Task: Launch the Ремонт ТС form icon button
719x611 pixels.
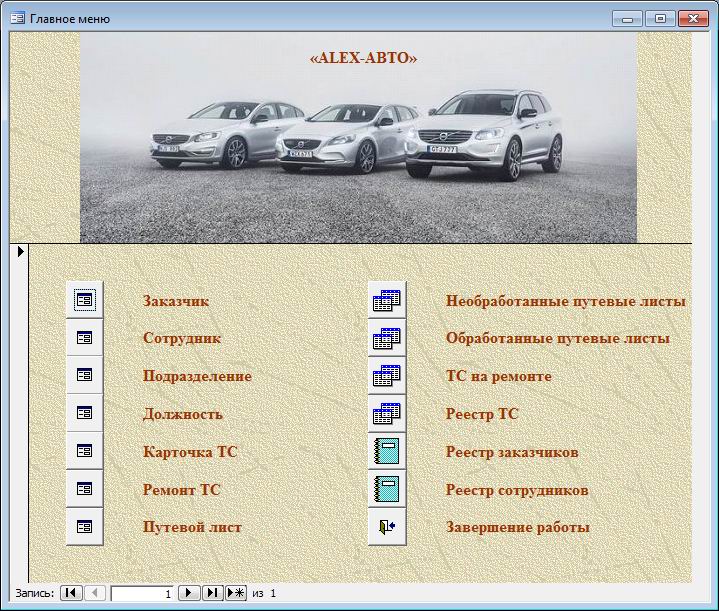Action: point(85,489)
